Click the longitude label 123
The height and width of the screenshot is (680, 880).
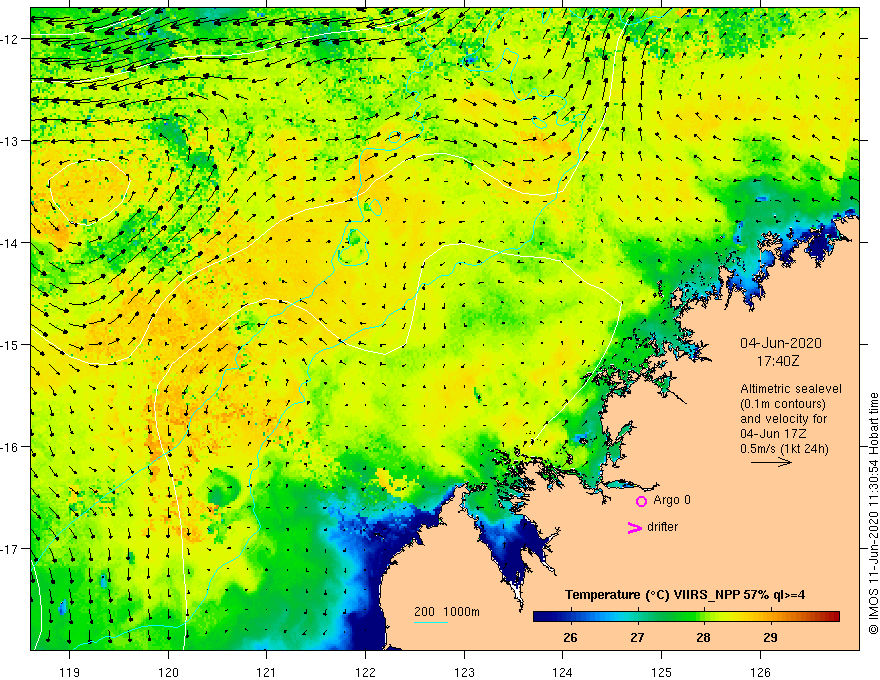(464, 672)
